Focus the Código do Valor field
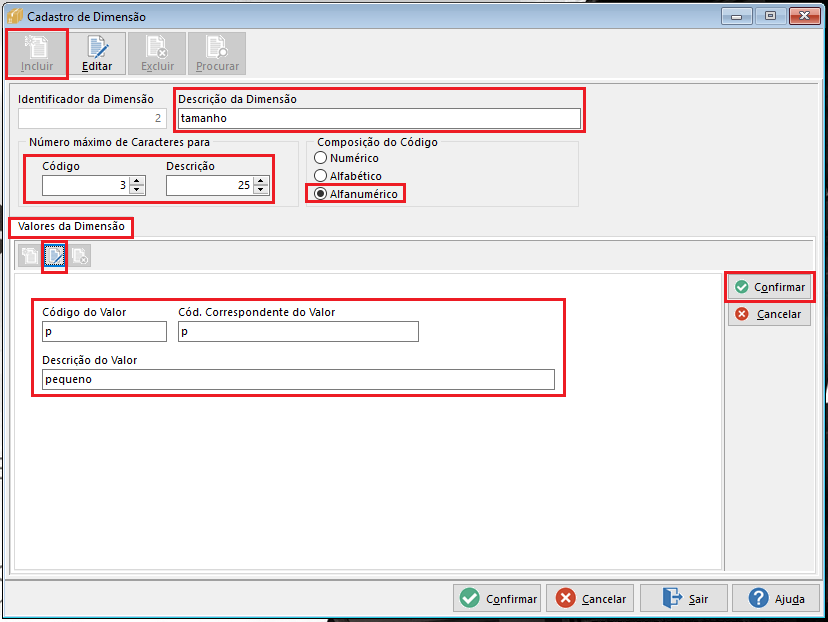Image resolution: width=828 pixels, height=622 pixels. click(104, 332)
